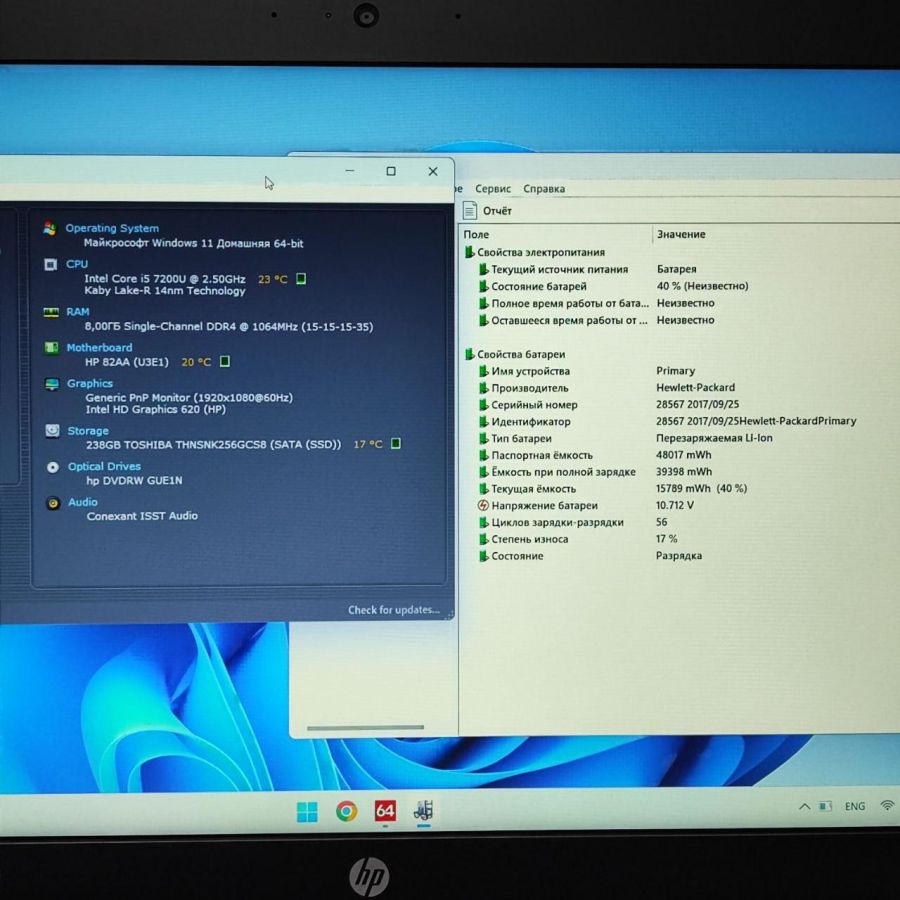
Task: Open the Operating System section link
Action: (112, 228)
